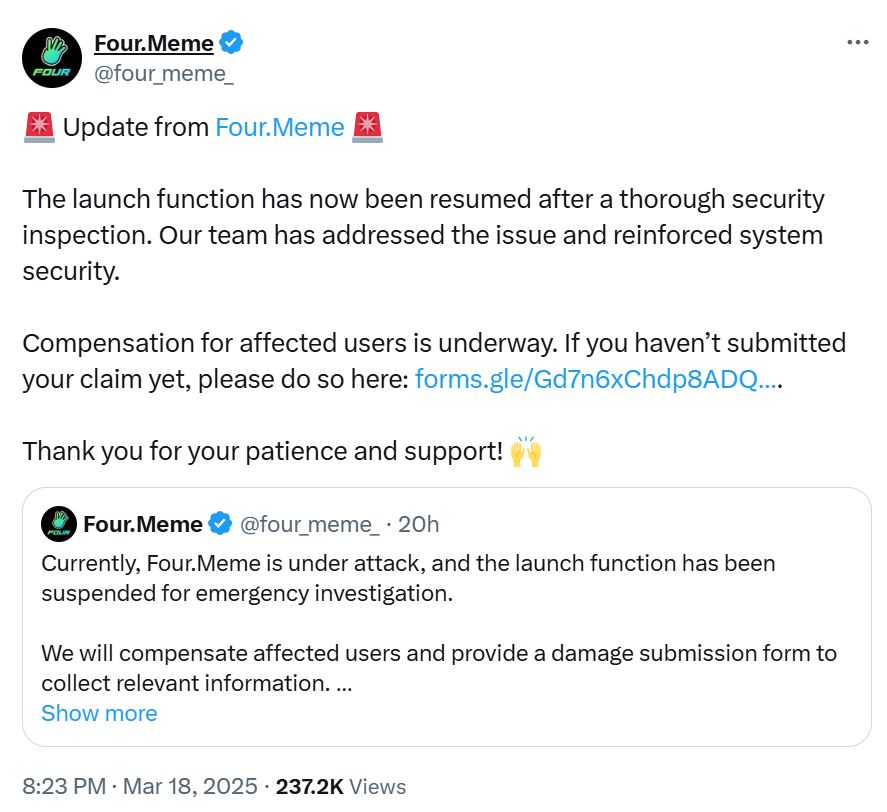The width and height of the screenshot is (887, 812).
Task: Click the verified badge in the quoted tweet
Action: click(221, 524)
